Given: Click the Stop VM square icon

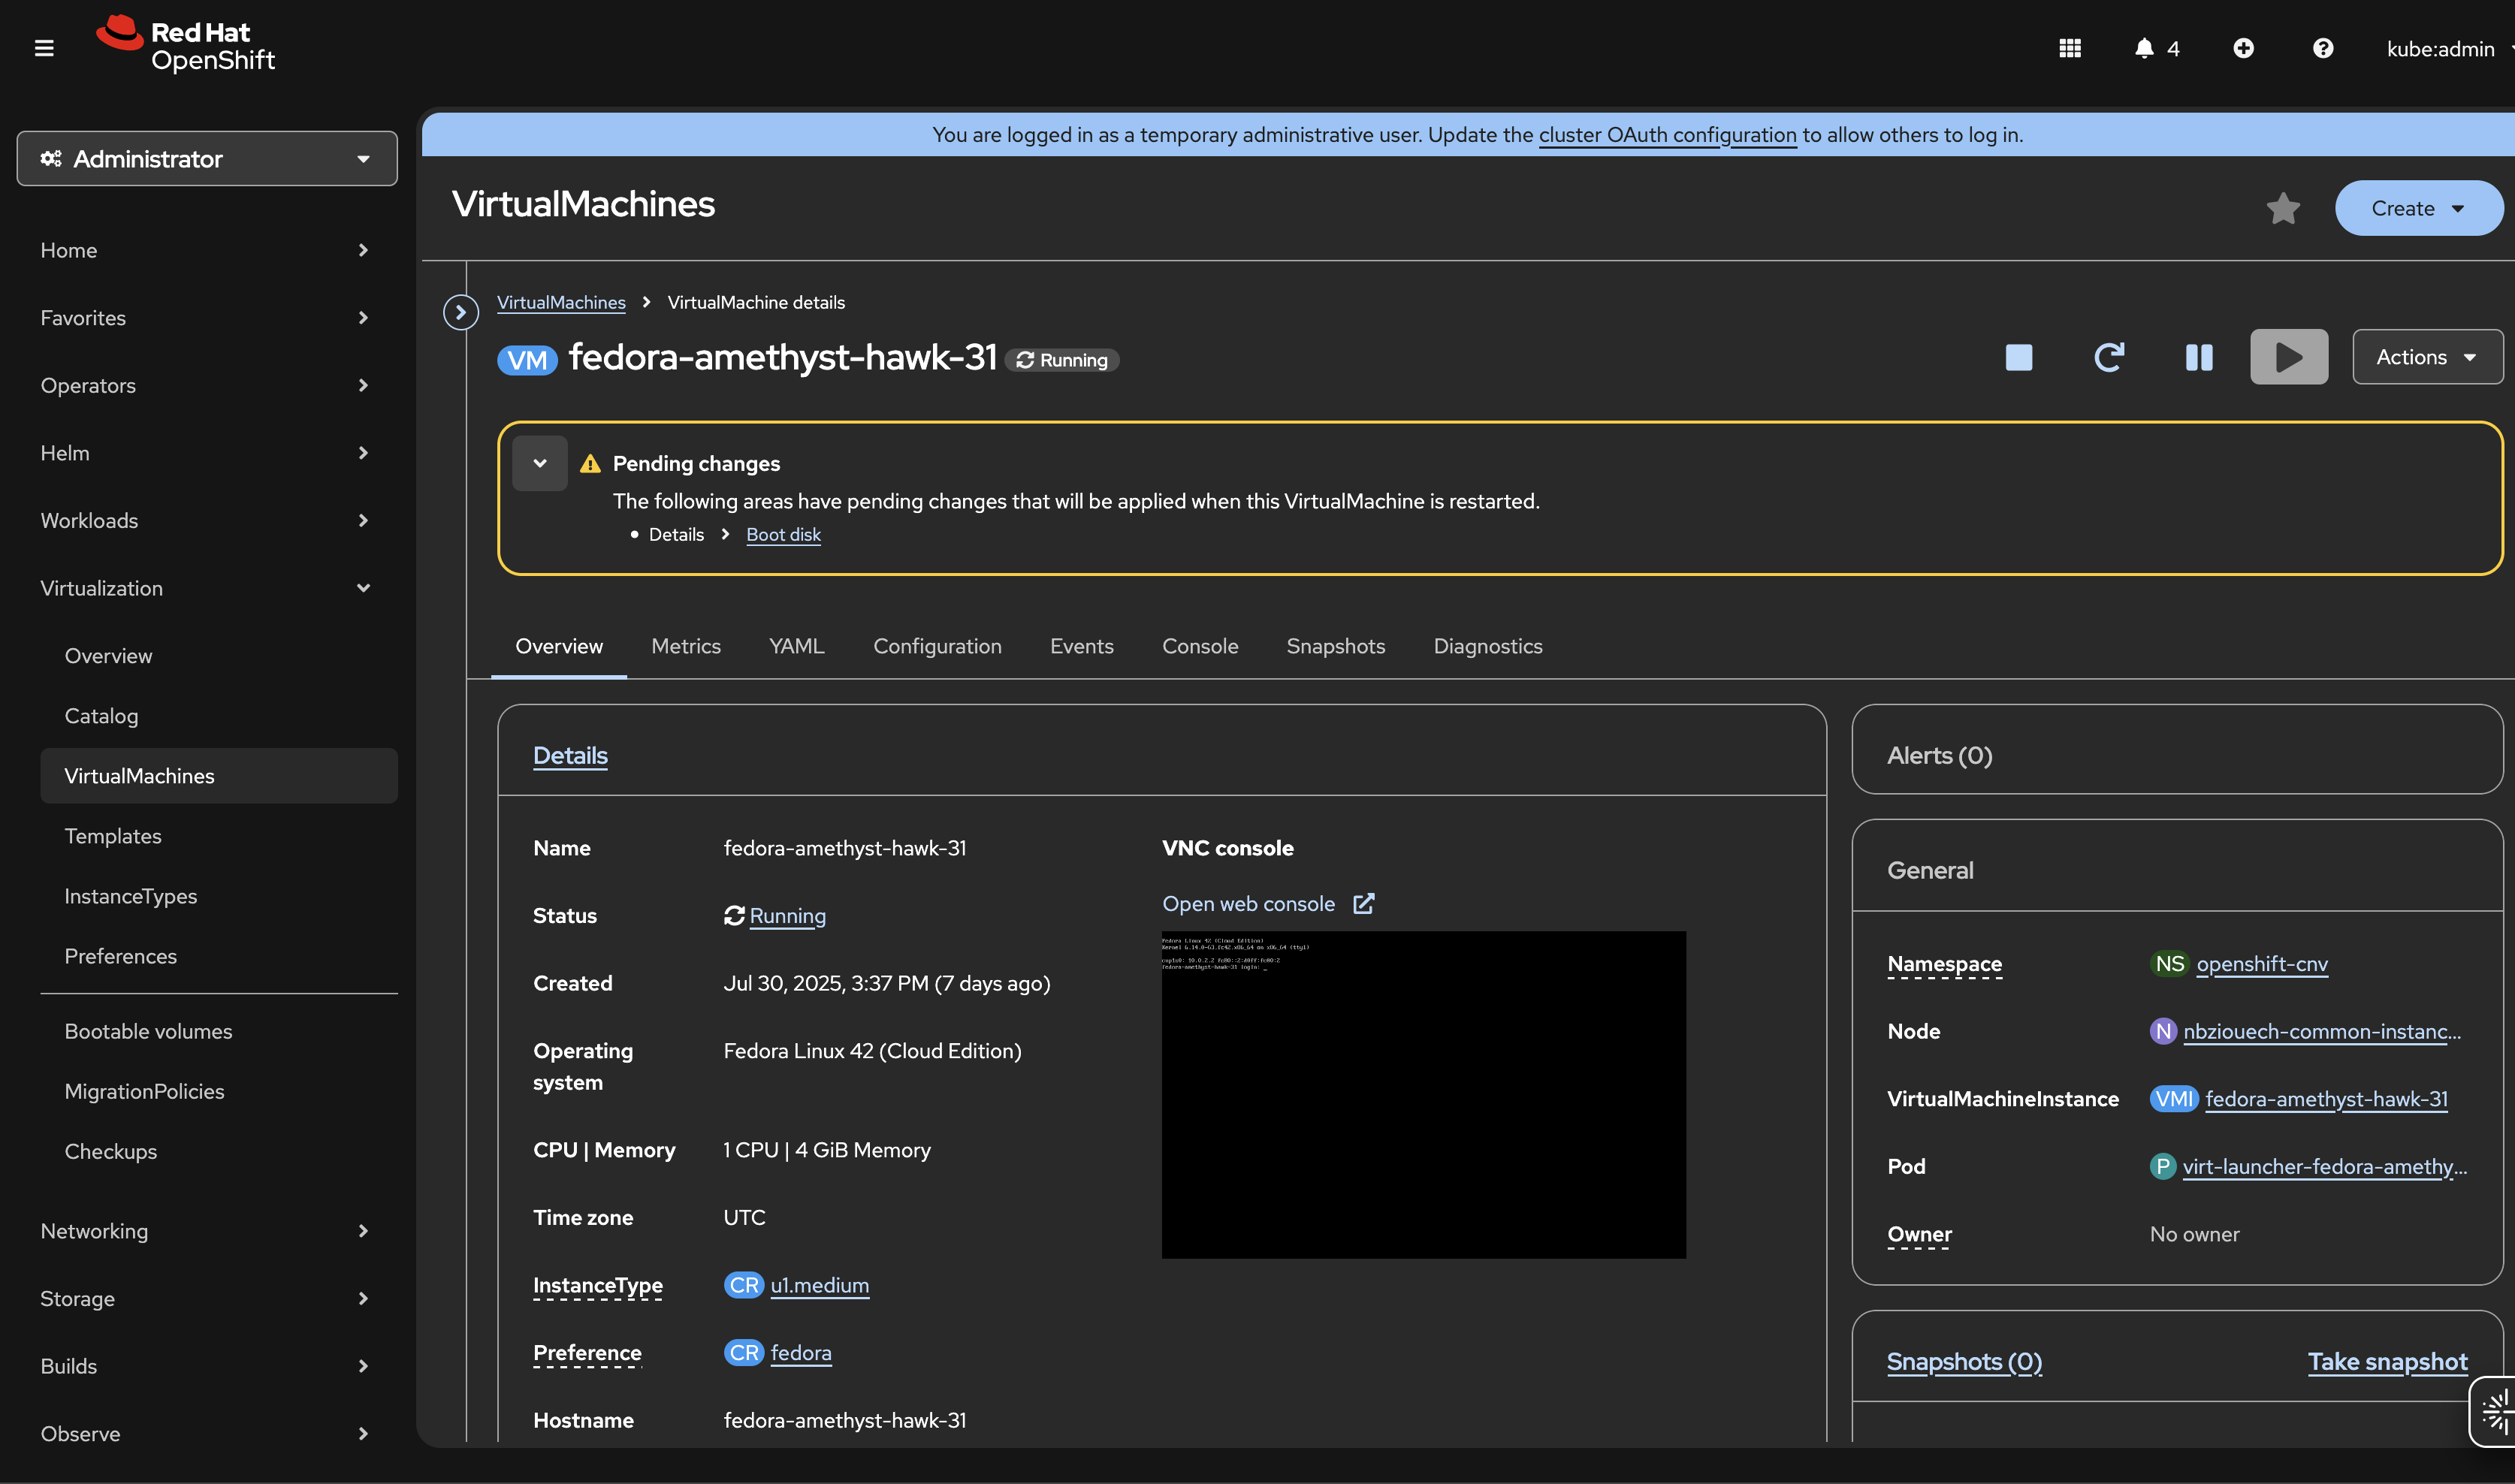Looking at the screenshot, I should point(2018,357).
